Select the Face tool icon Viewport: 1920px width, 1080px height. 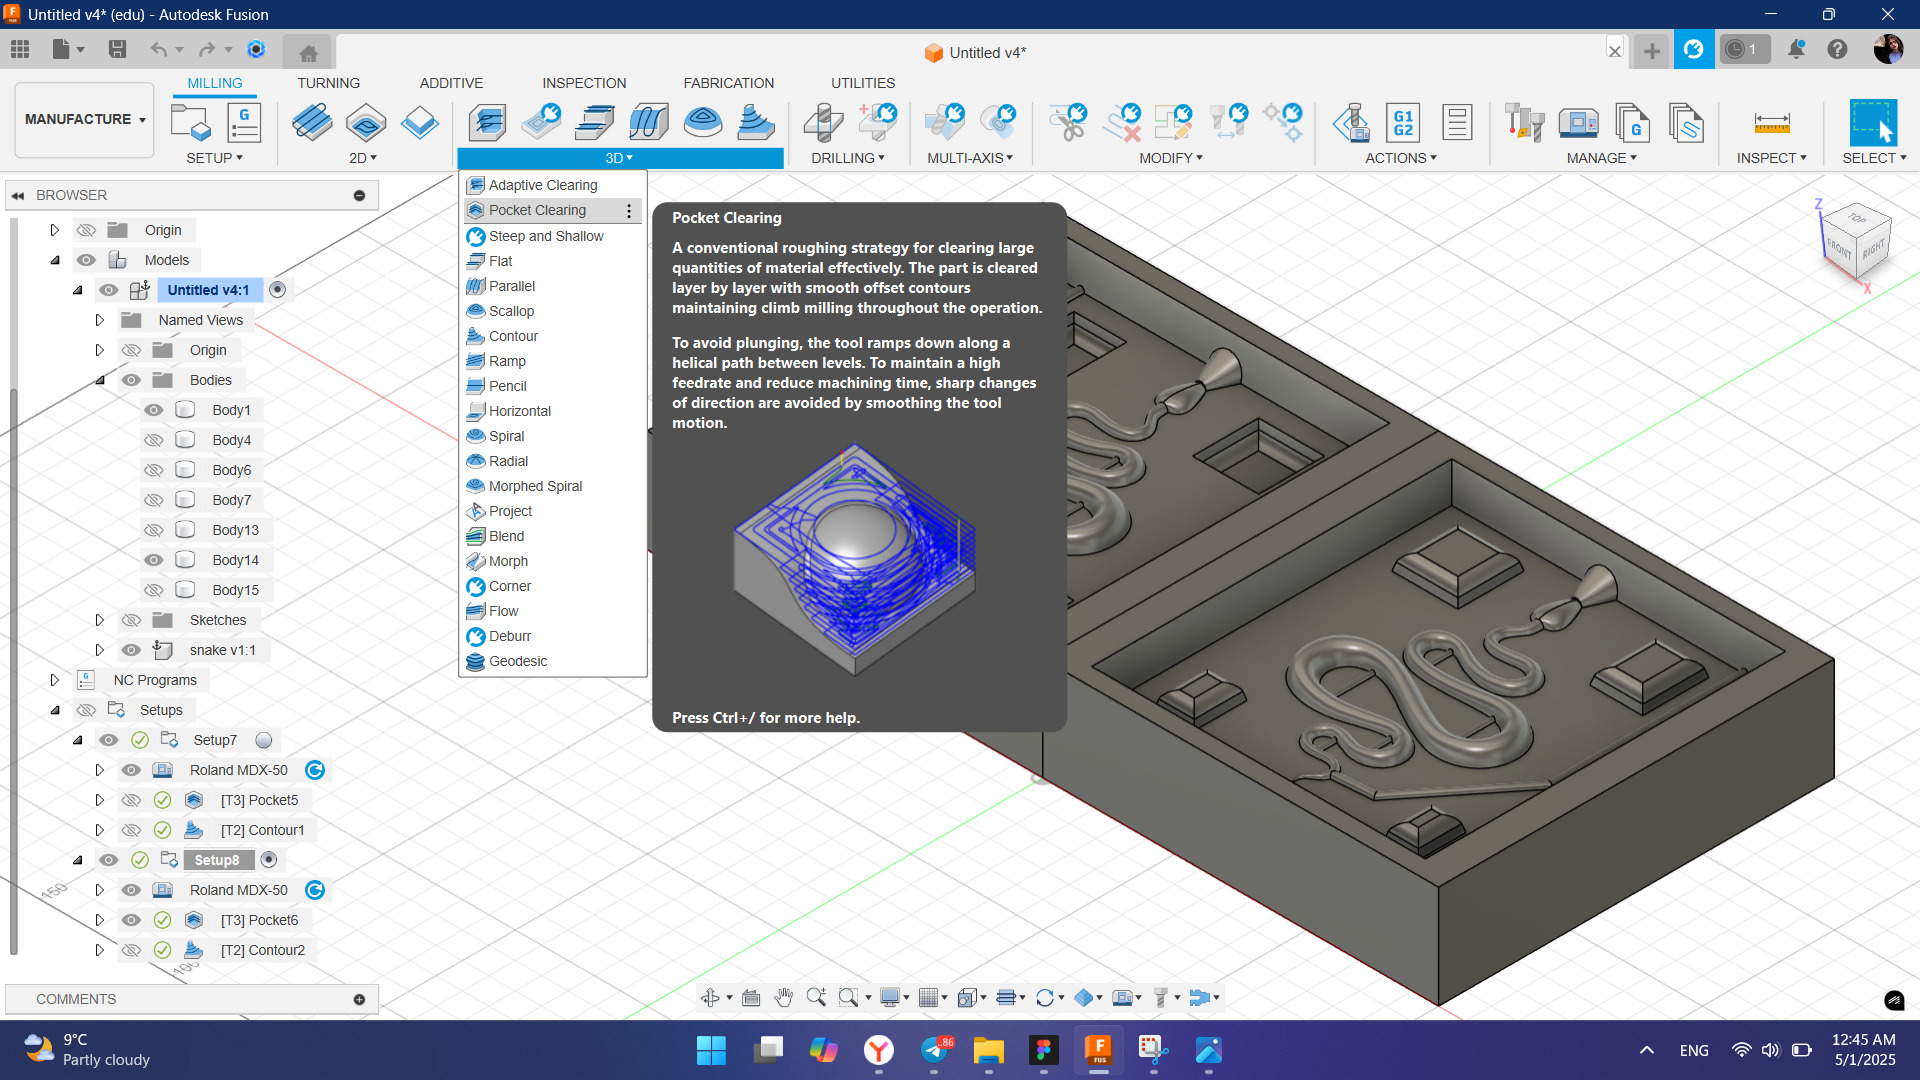click(x=420, y=123)
